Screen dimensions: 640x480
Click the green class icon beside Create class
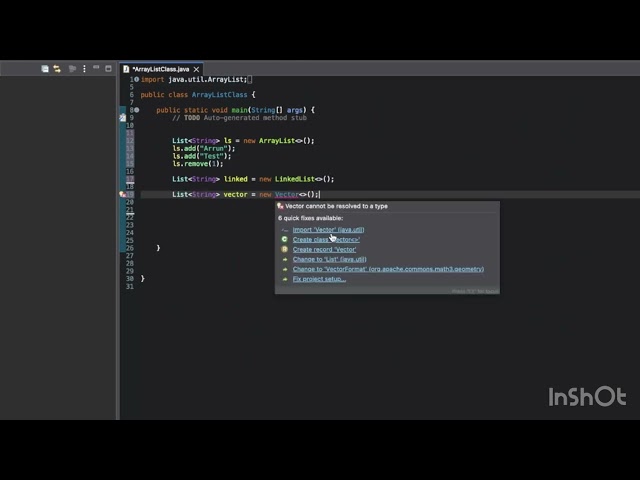(x=284, y=240)
